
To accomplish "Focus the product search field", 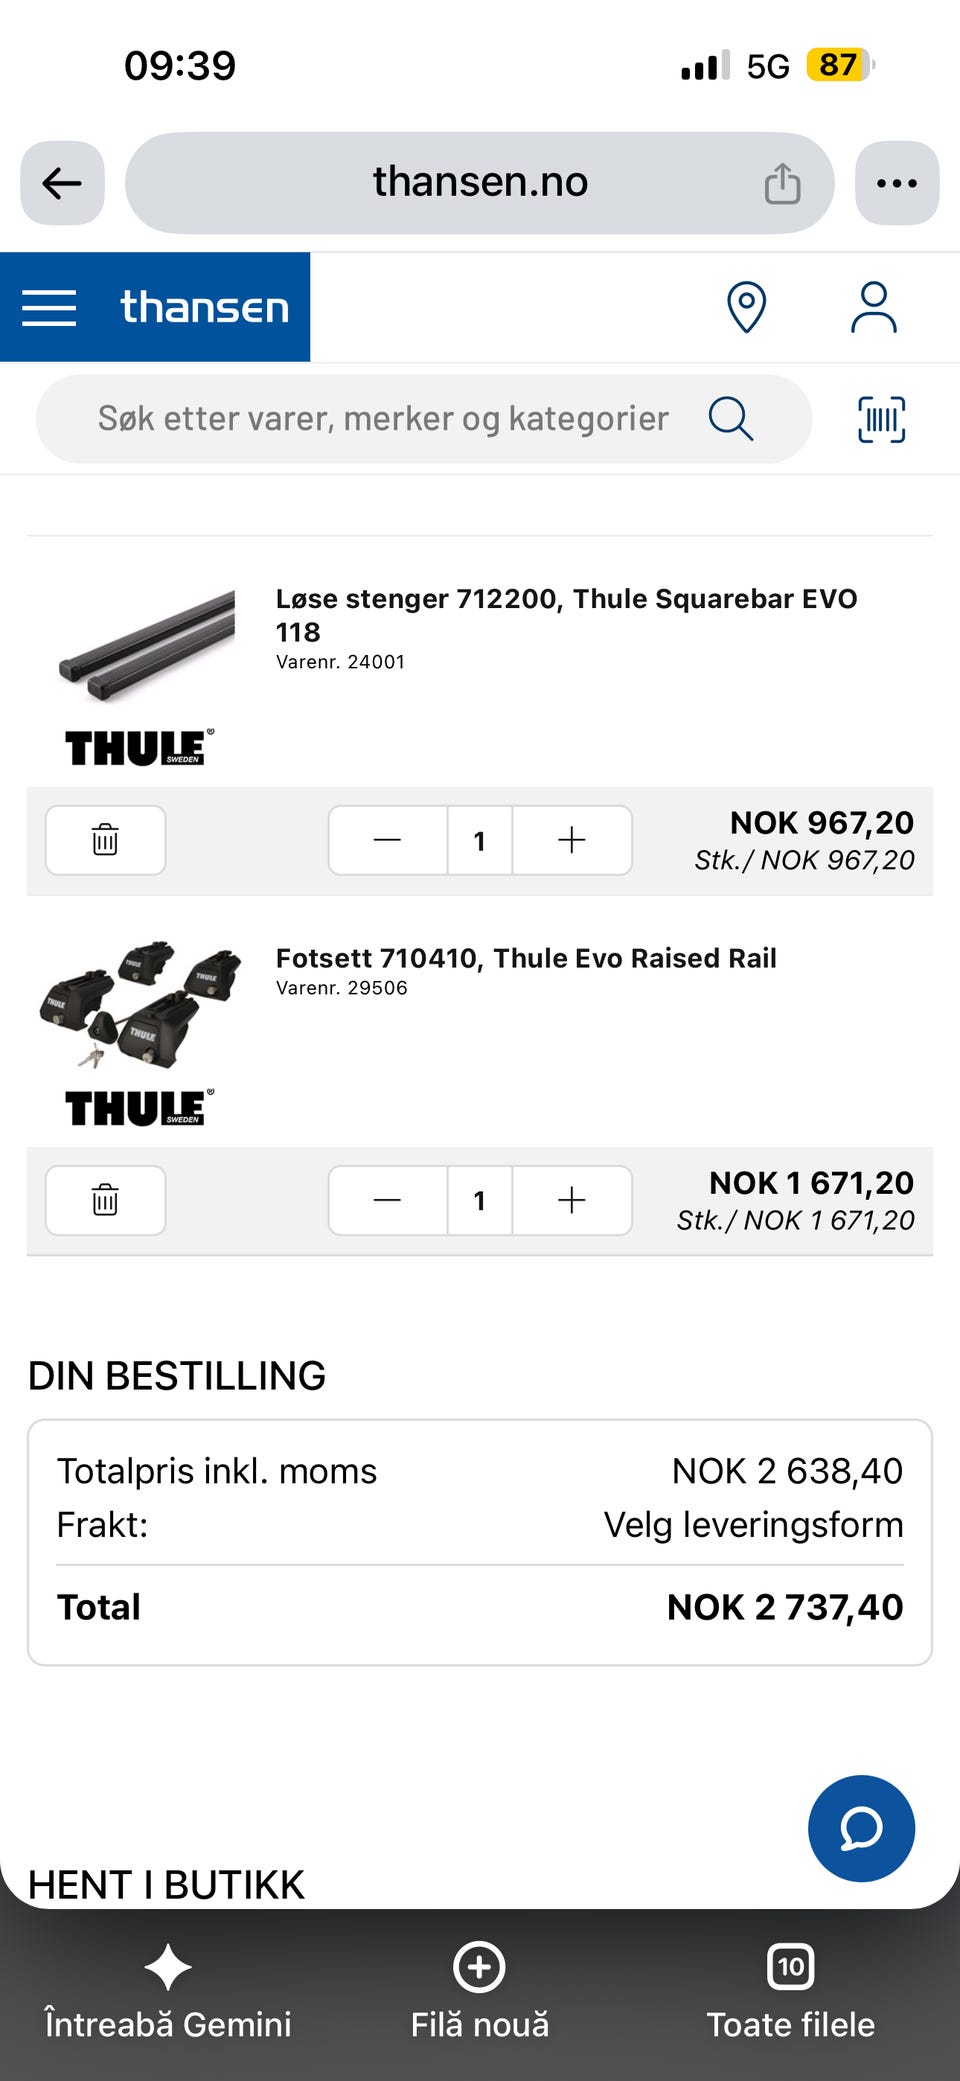I will 383,419.
